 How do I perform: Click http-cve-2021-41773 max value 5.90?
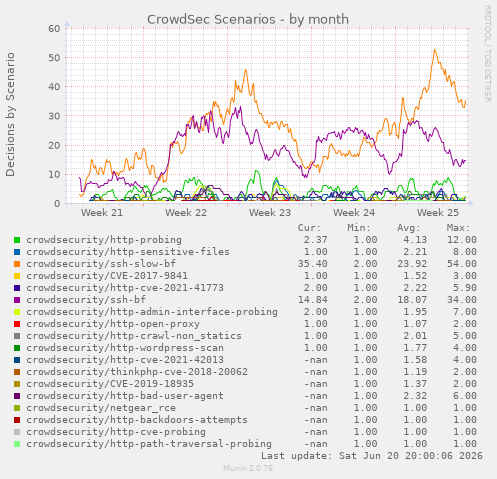click(465, 288)
